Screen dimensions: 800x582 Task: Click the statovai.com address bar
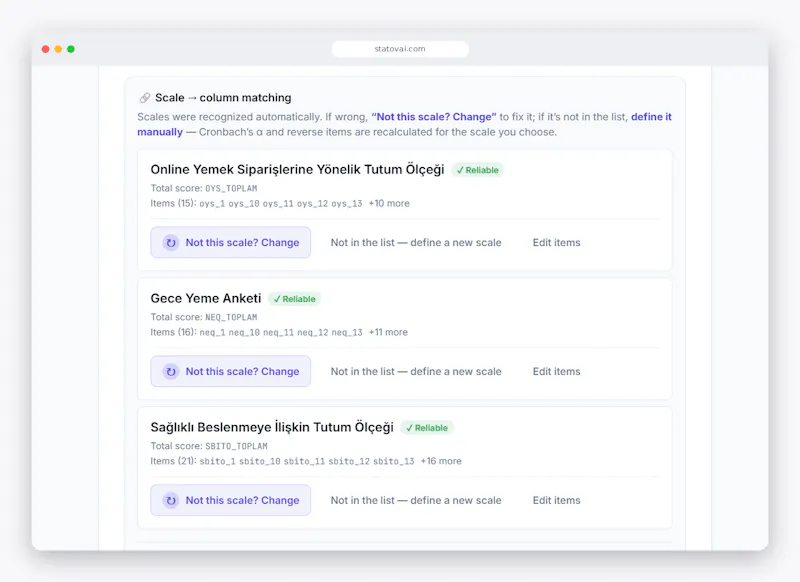click(x=400, y=49)
